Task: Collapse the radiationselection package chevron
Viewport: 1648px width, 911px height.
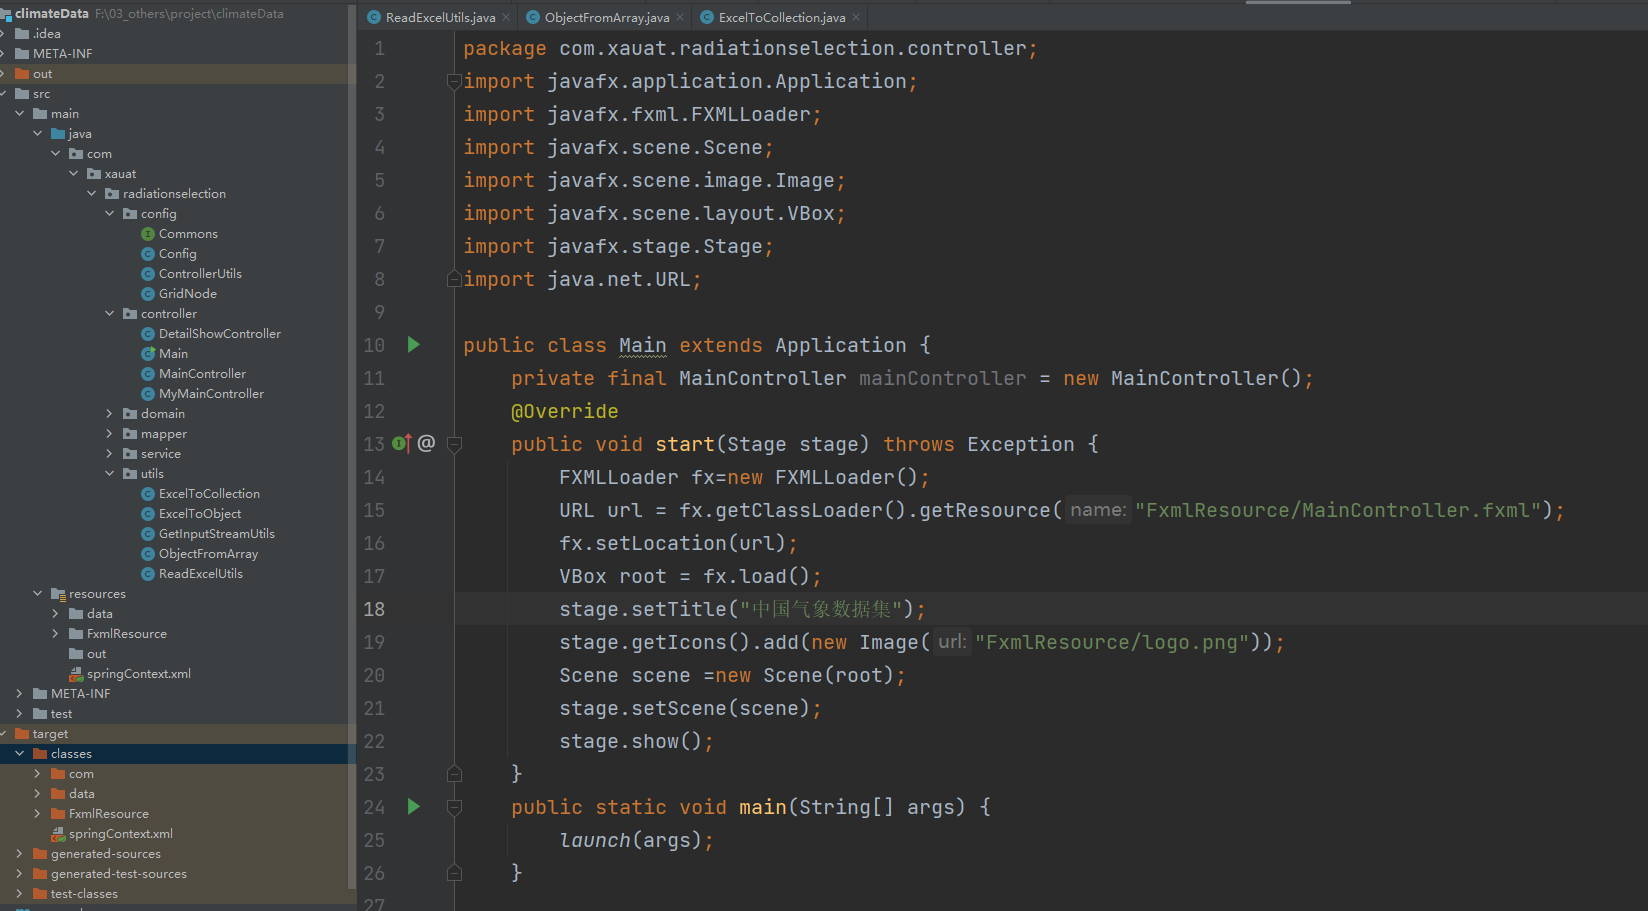Action: point(92,194)
